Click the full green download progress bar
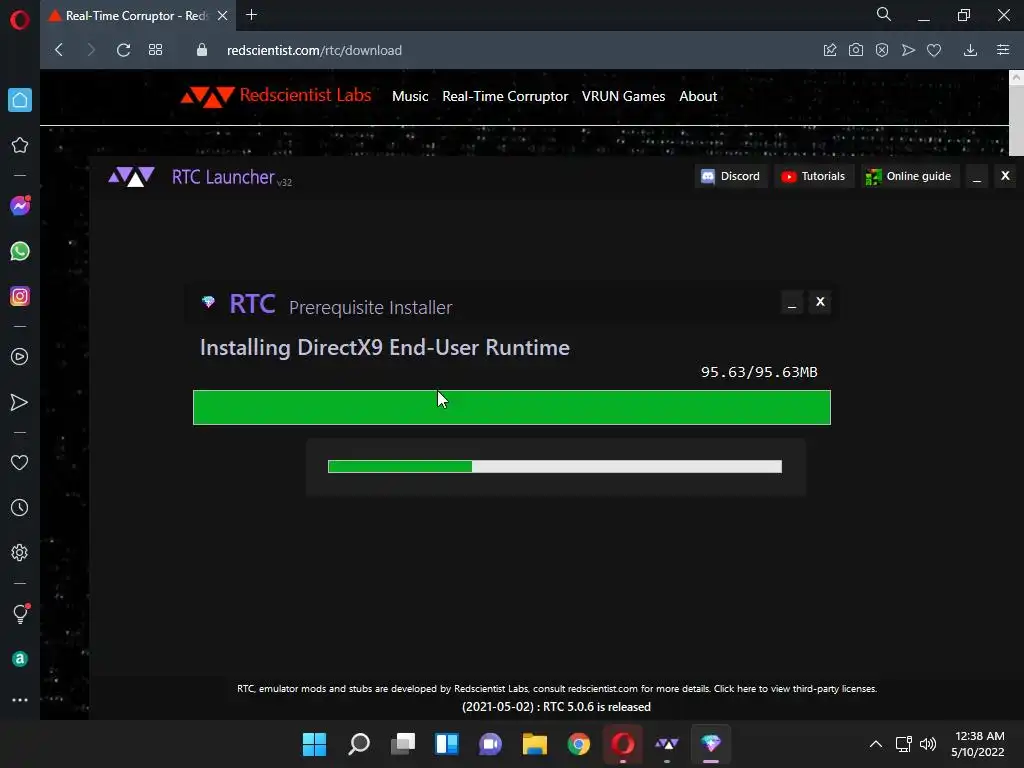 511,408
